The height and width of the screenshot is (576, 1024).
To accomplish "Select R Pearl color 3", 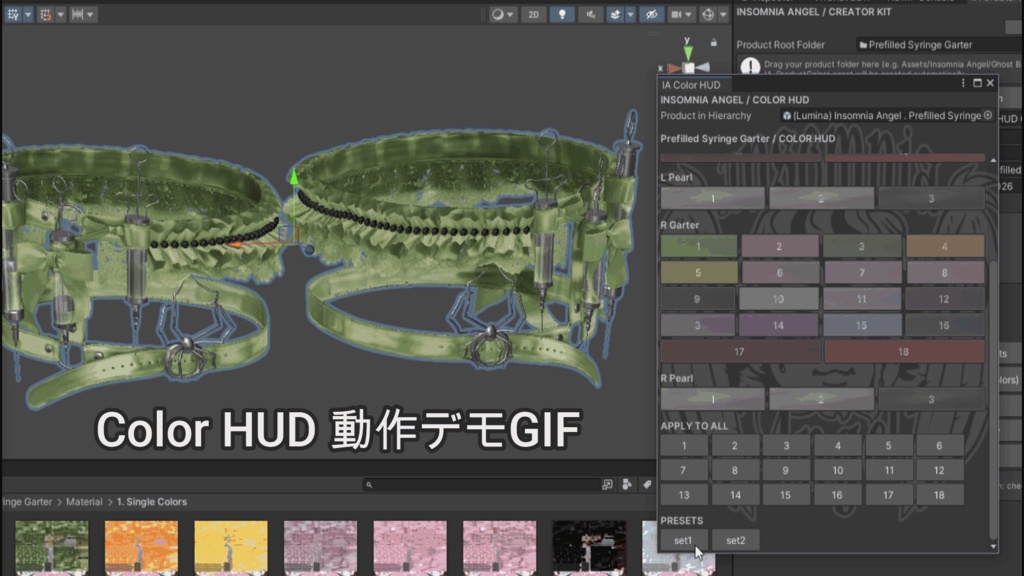I will [x=931, y=399].
